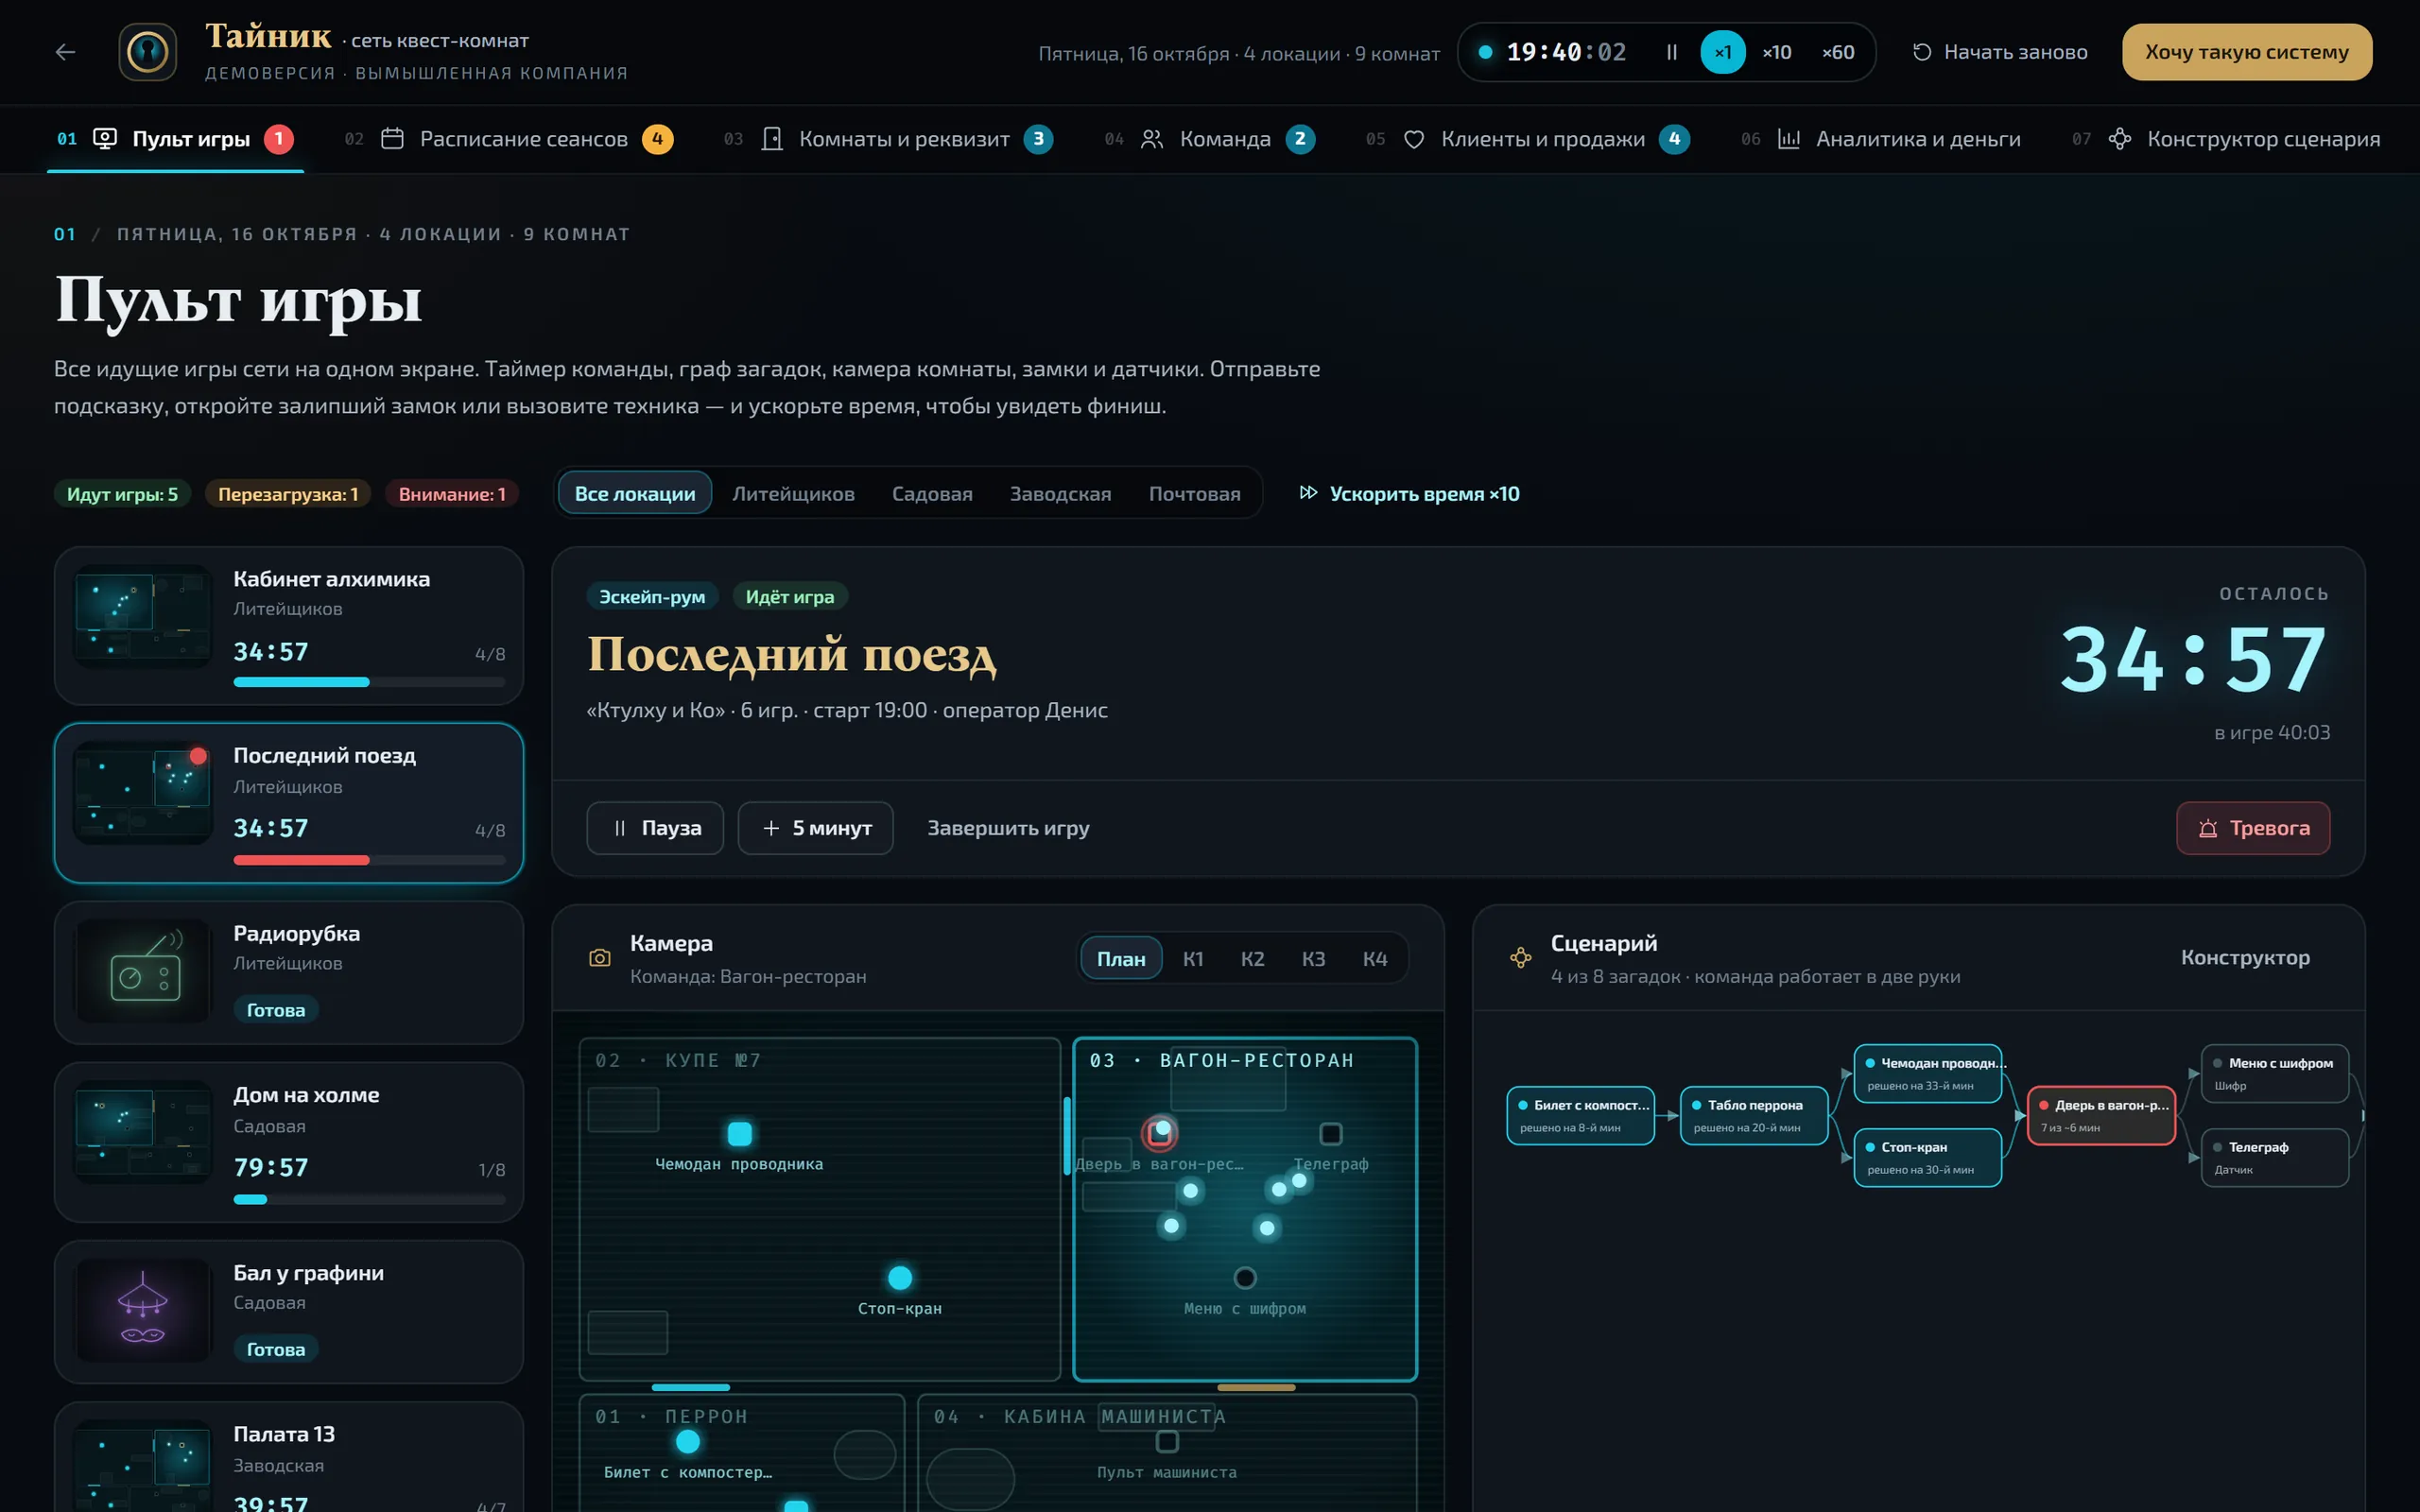Click the Стоп-кран marker on the map

pos(900,1278)
